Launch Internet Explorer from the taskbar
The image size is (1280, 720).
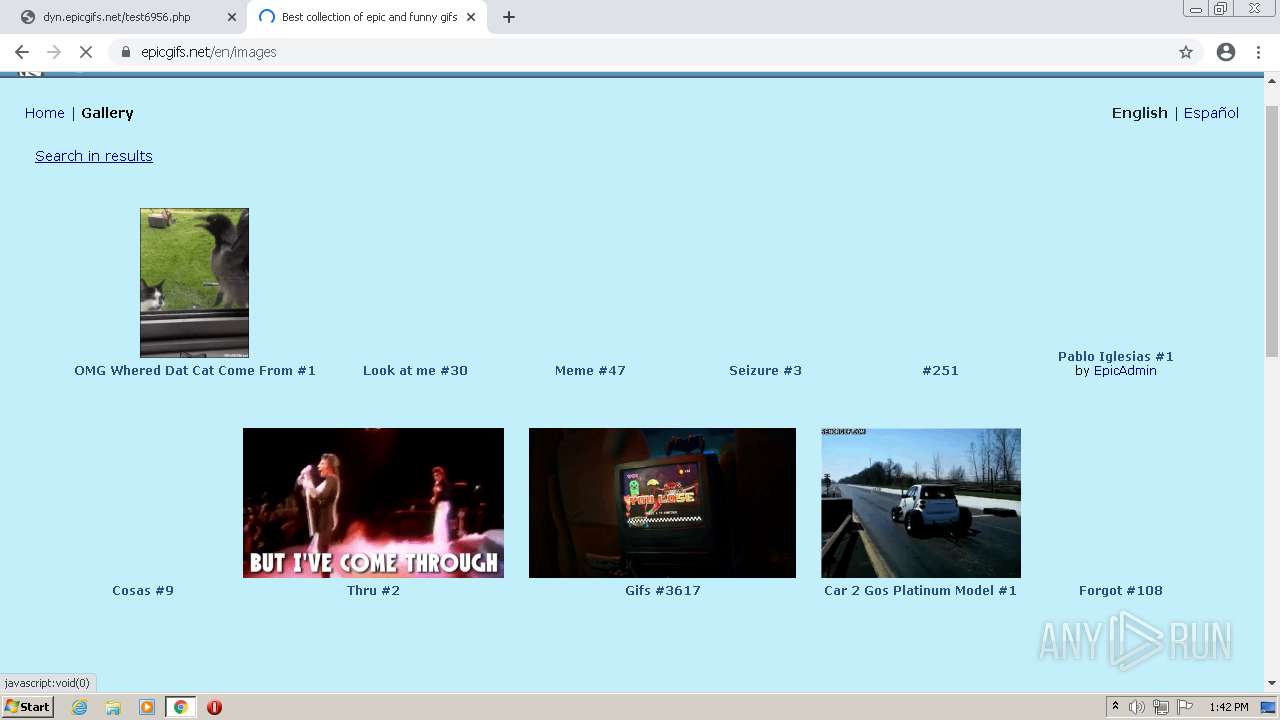pyautogui.click(x=79, y=707)
